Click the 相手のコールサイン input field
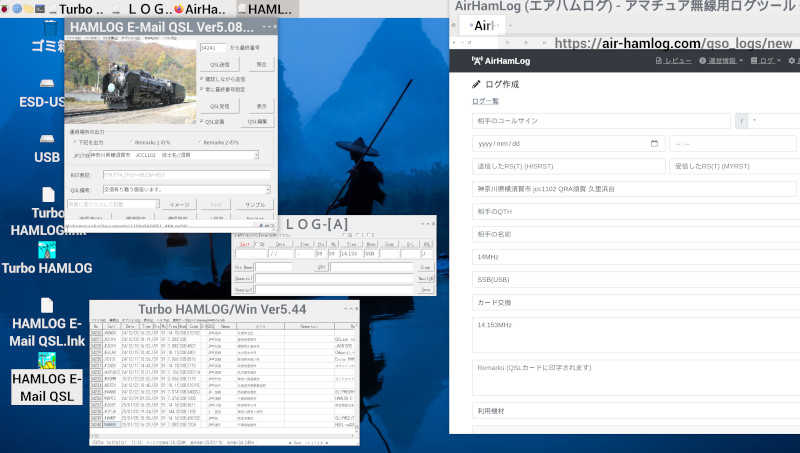 click(x=601, y=120)
